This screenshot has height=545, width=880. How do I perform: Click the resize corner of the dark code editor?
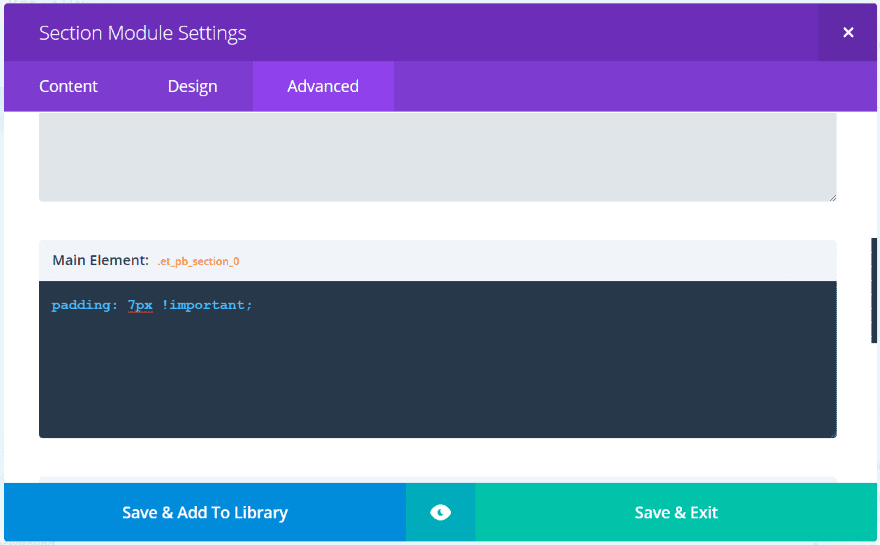(x=833, y=434)
